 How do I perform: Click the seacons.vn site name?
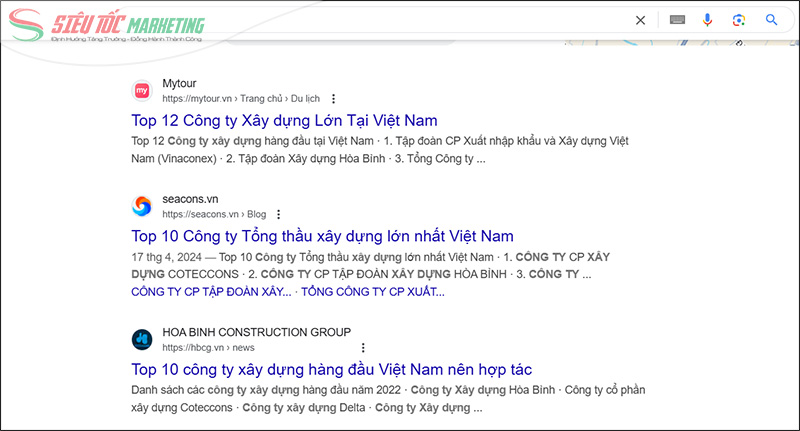(x=190, y=199)
